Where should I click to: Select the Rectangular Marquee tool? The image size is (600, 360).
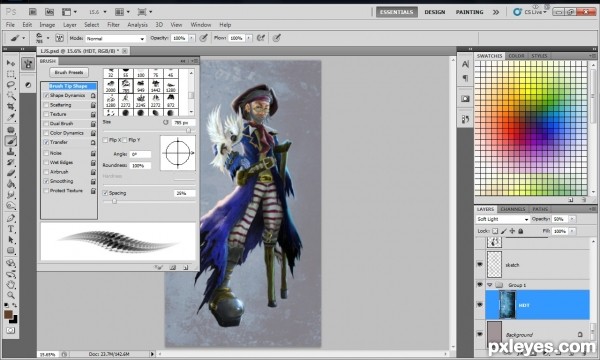click(11, 74)
